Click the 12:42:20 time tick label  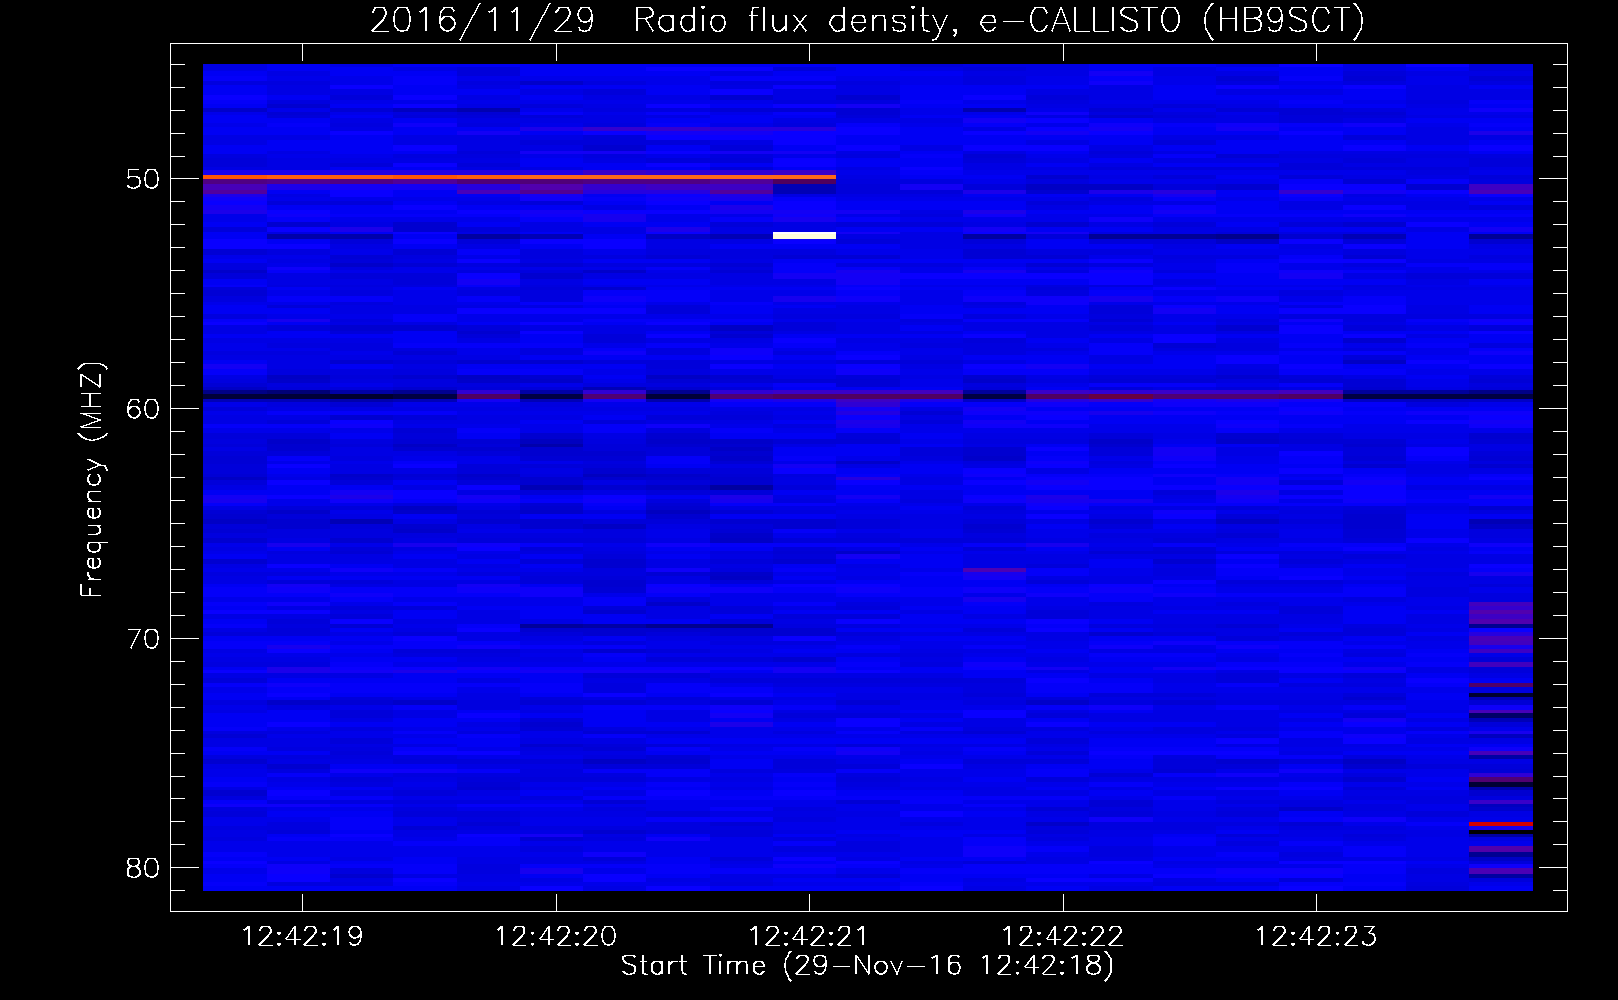pyautogui.click(x=556, y=937)
